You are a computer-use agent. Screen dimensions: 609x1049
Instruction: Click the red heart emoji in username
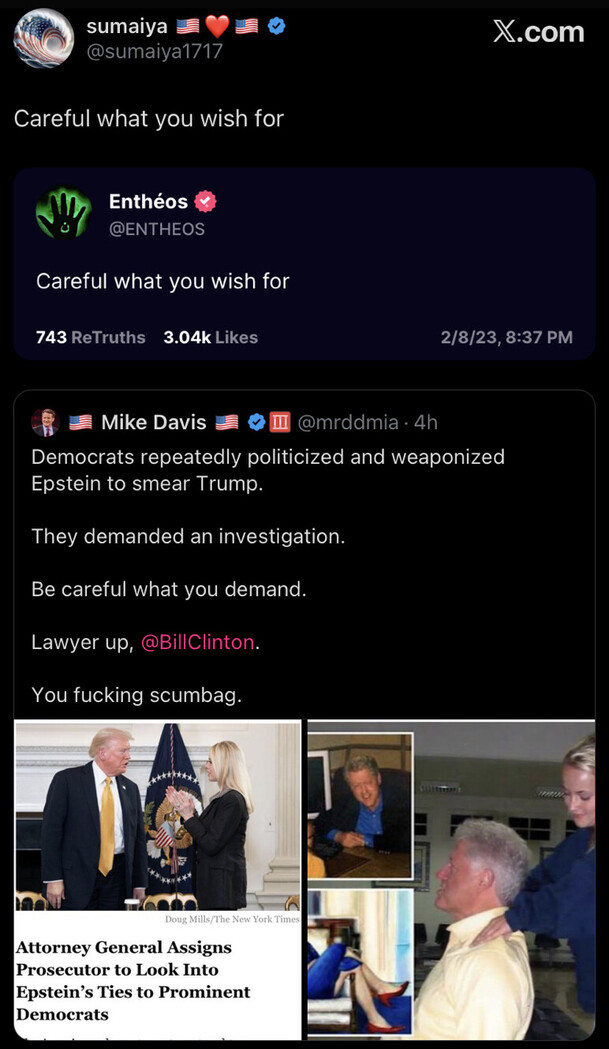[217, 26]
